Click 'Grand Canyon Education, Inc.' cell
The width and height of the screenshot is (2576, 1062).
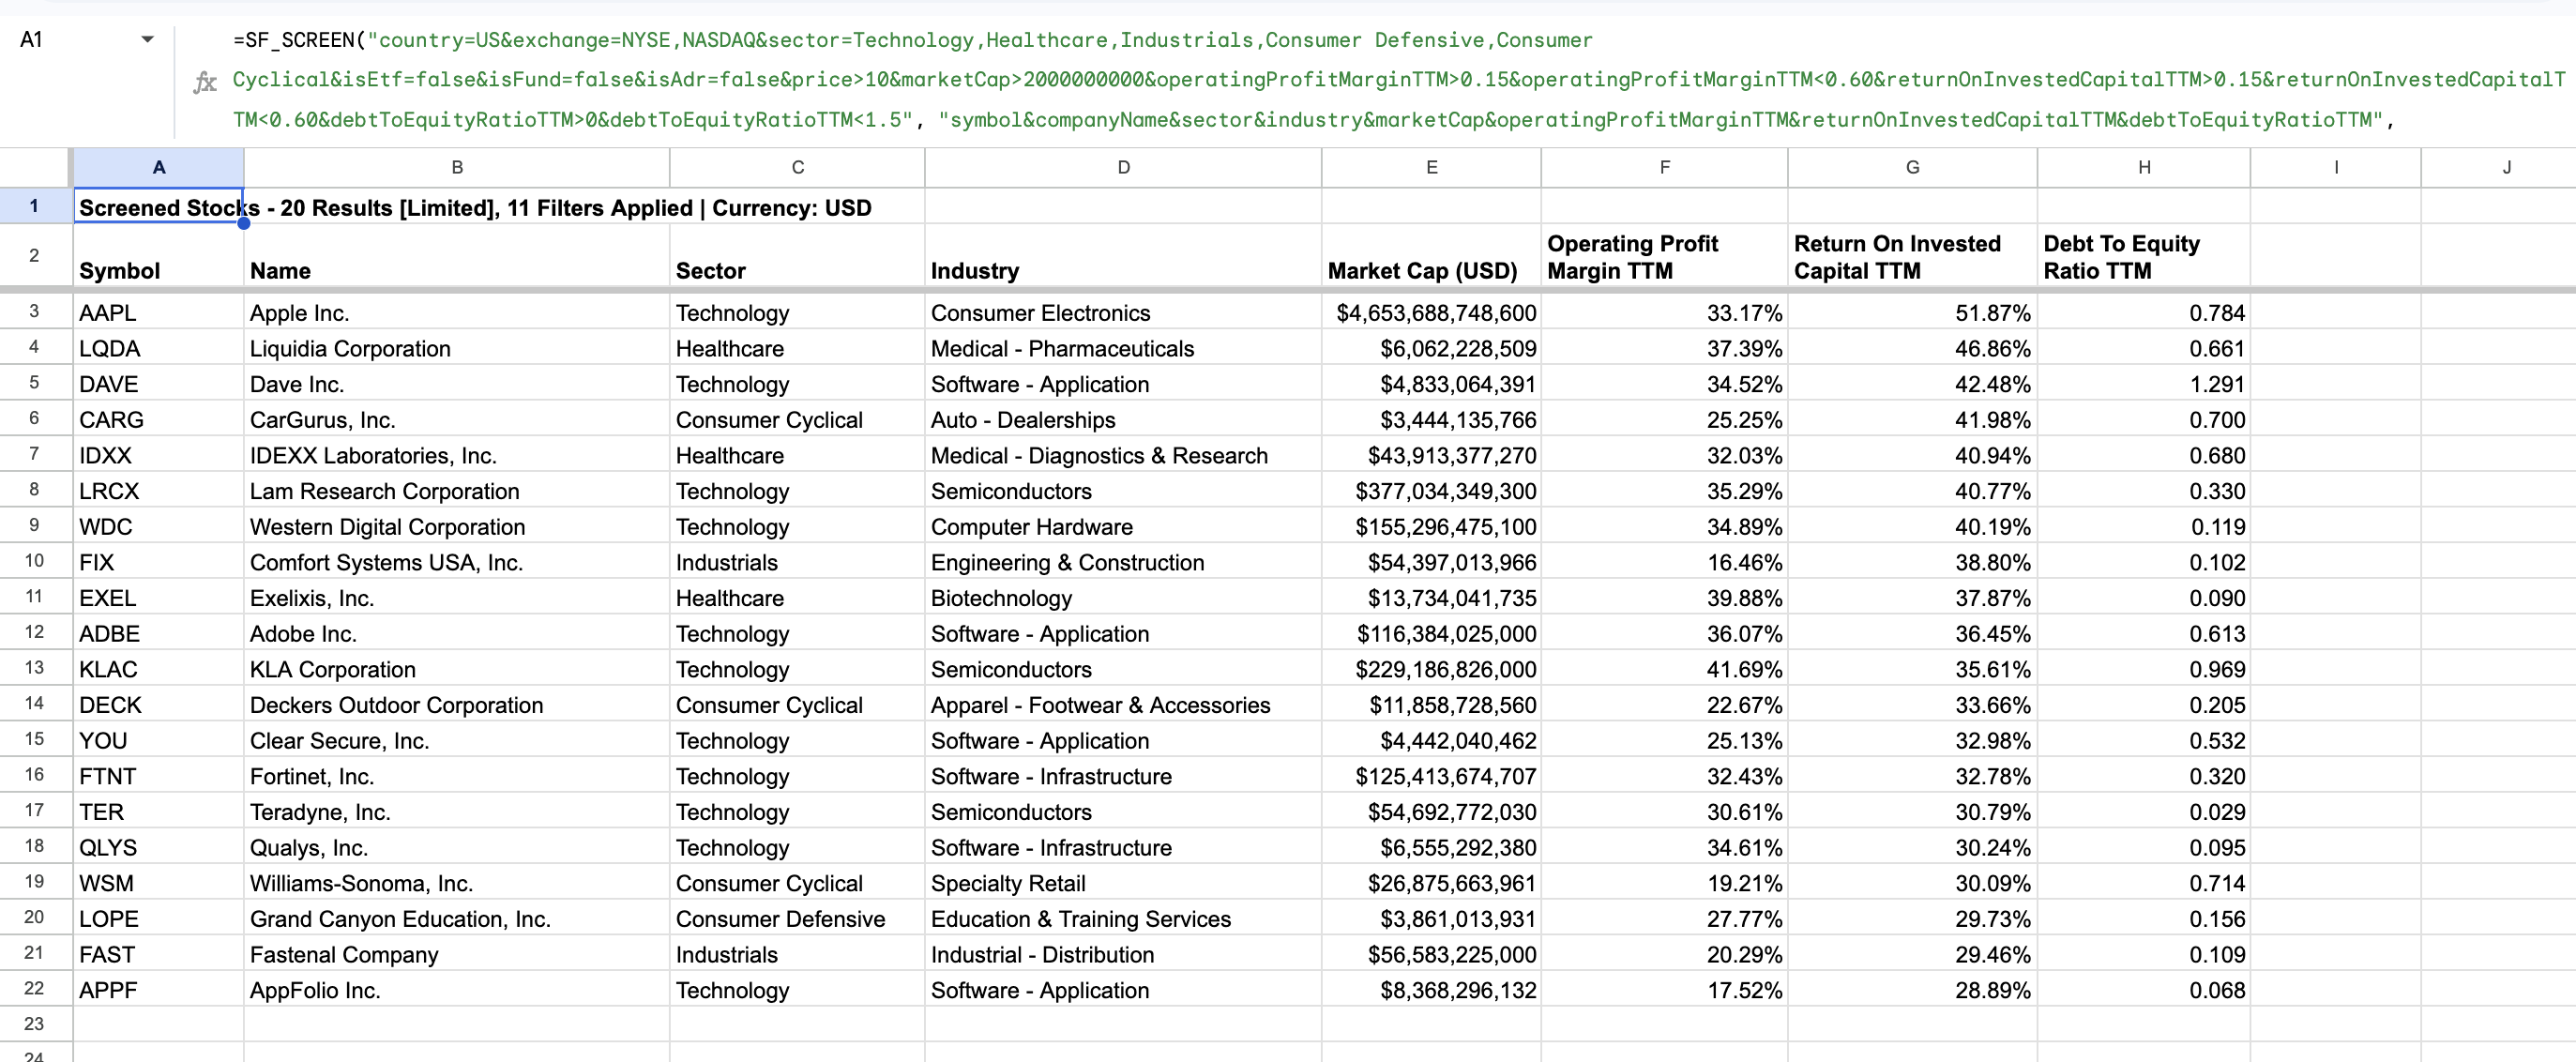coord(457,919)
